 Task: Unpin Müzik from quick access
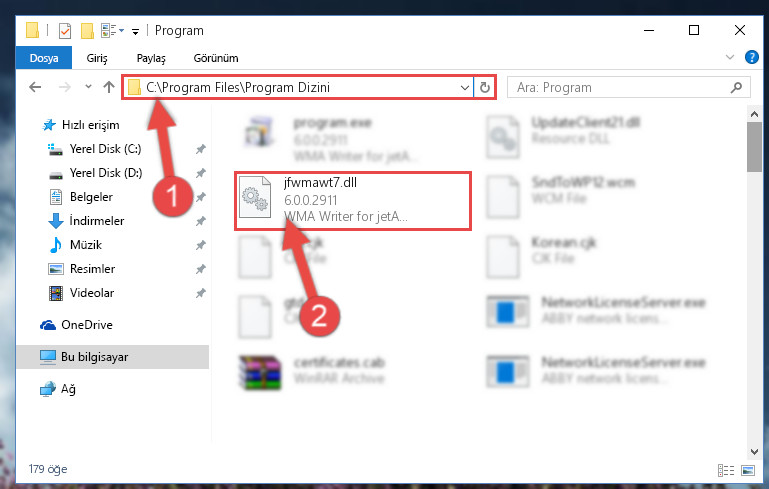pyautogui.click(x=200, y=245)
